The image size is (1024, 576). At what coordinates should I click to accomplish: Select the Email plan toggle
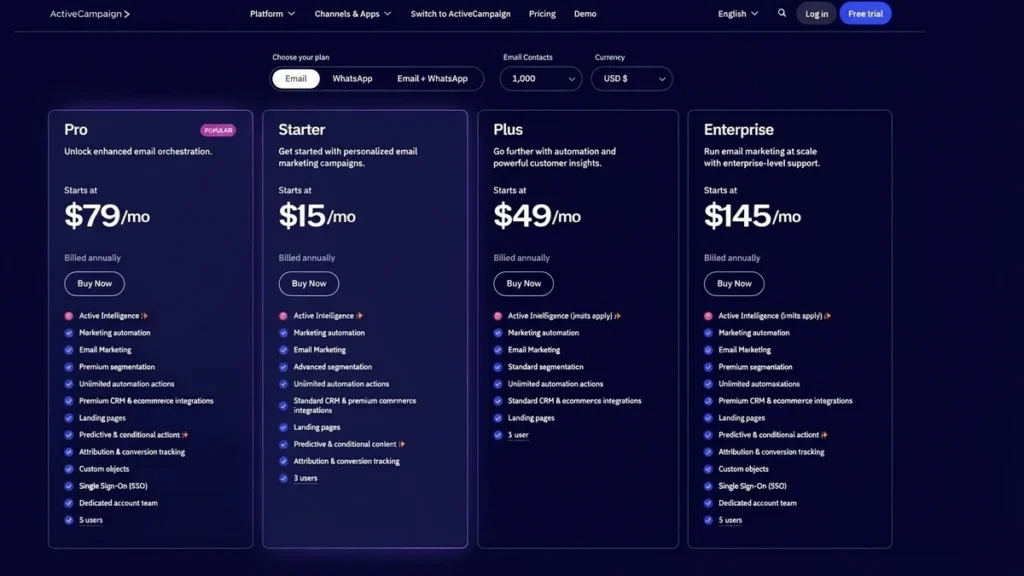point(296,78)
